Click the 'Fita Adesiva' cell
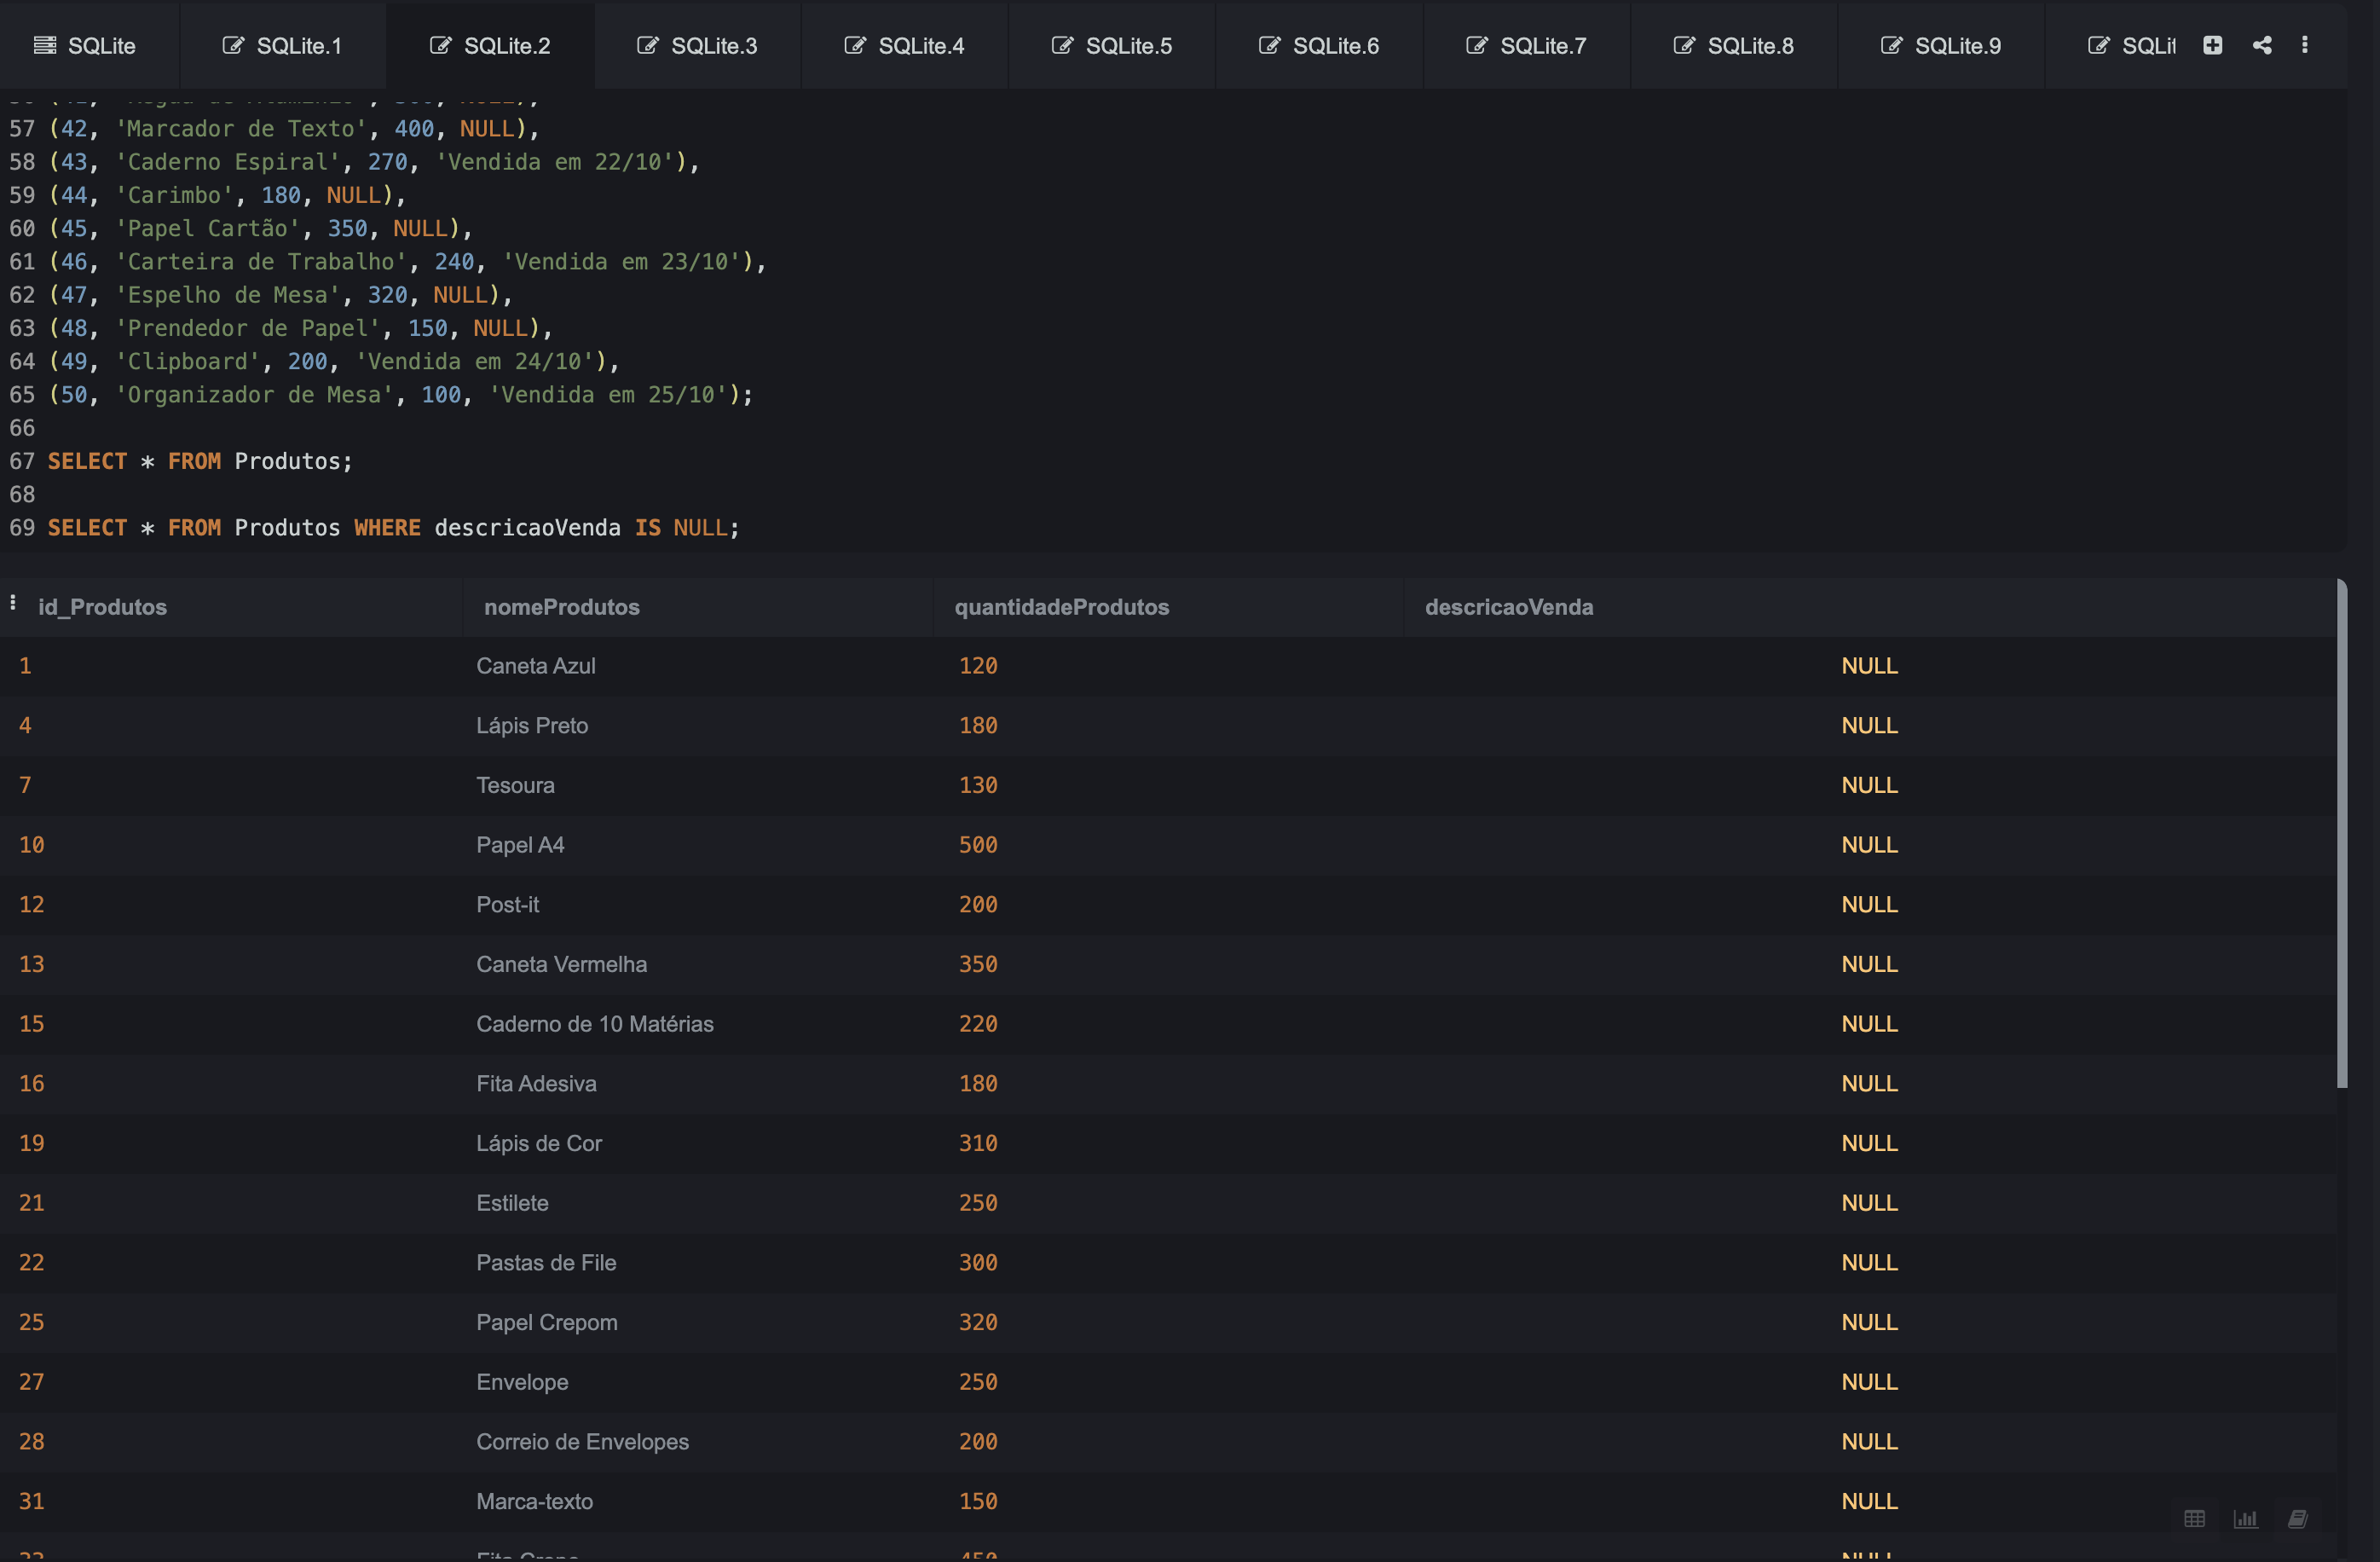Image resolution: width=2380 pixels, height=1562 pixels. 536,1084
